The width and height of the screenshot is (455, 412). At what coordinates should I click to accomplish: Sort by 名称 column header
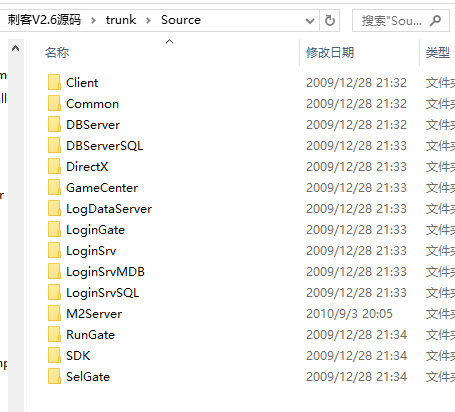click(57, 53)
